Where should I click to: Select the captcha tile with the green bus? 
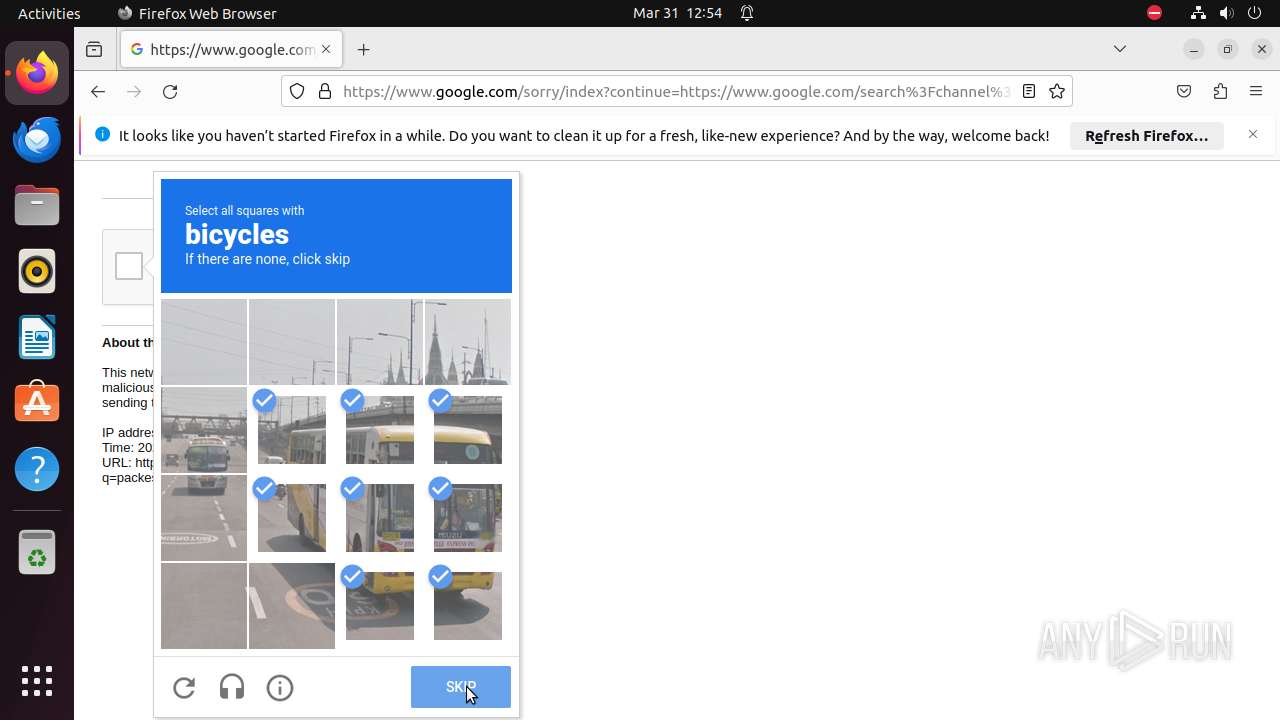point(204,430)
